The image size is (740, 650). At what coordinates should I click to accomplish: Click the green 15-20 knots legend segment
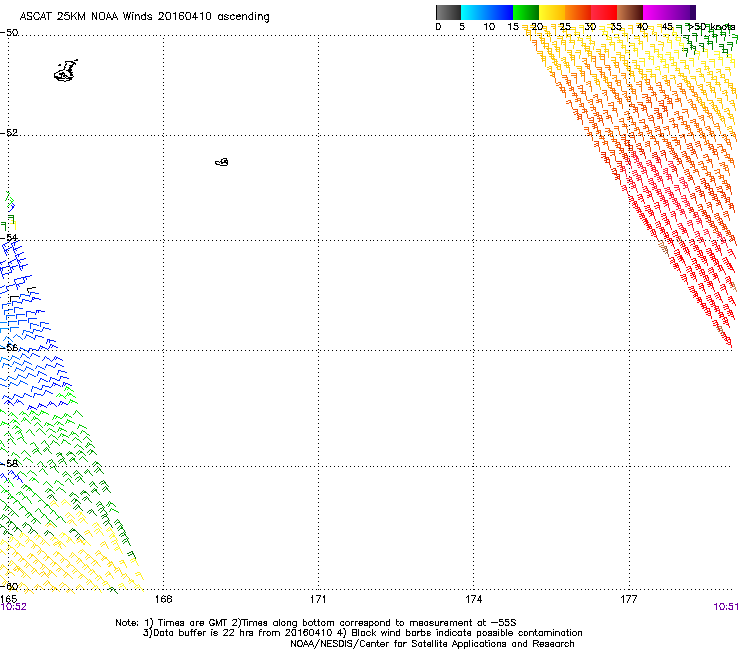click(x=526, y=12)
